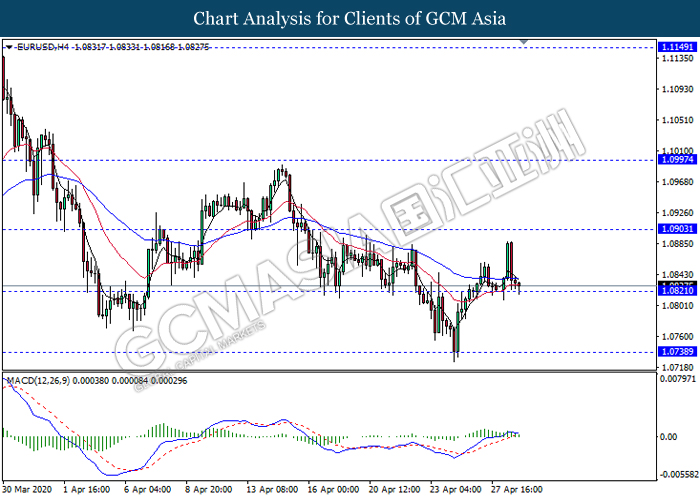This screenshot has height=500, width=700.
Task: Click the 1.08010 price axis value
Action: (x=677, y=306)
